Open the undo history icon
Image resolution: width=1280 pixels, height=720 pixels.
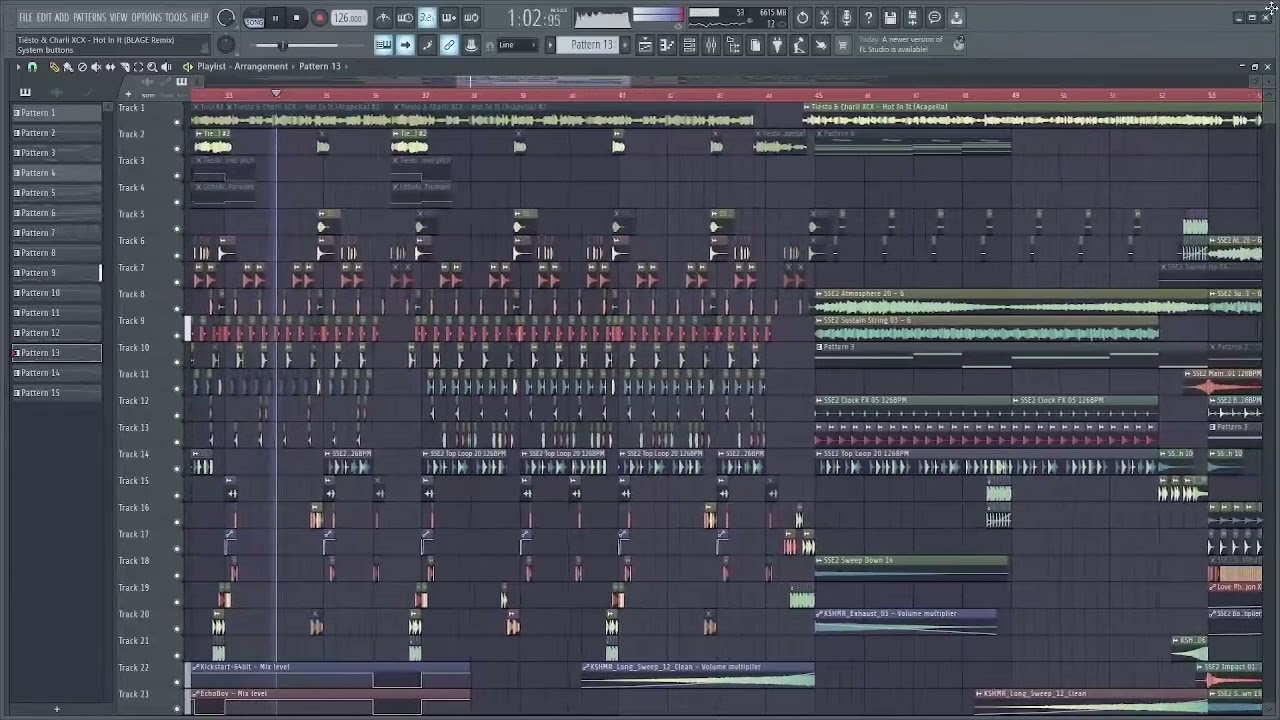(802, 18)
